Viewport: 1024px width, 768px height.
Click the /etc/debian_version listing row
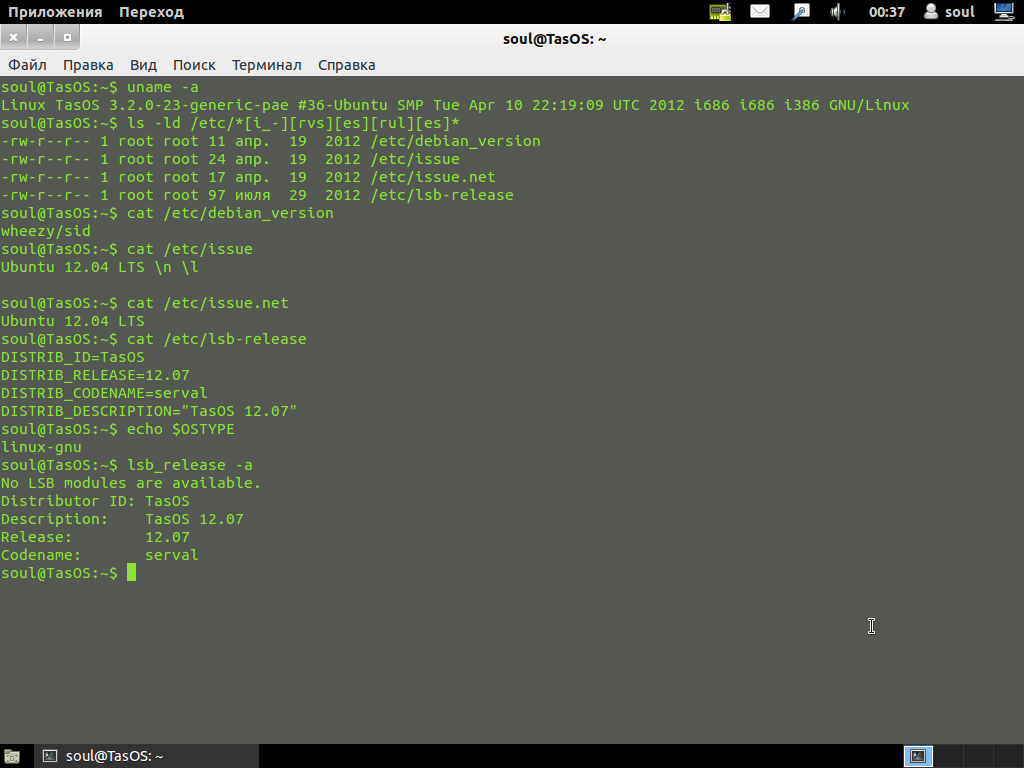tap(270, 141)
